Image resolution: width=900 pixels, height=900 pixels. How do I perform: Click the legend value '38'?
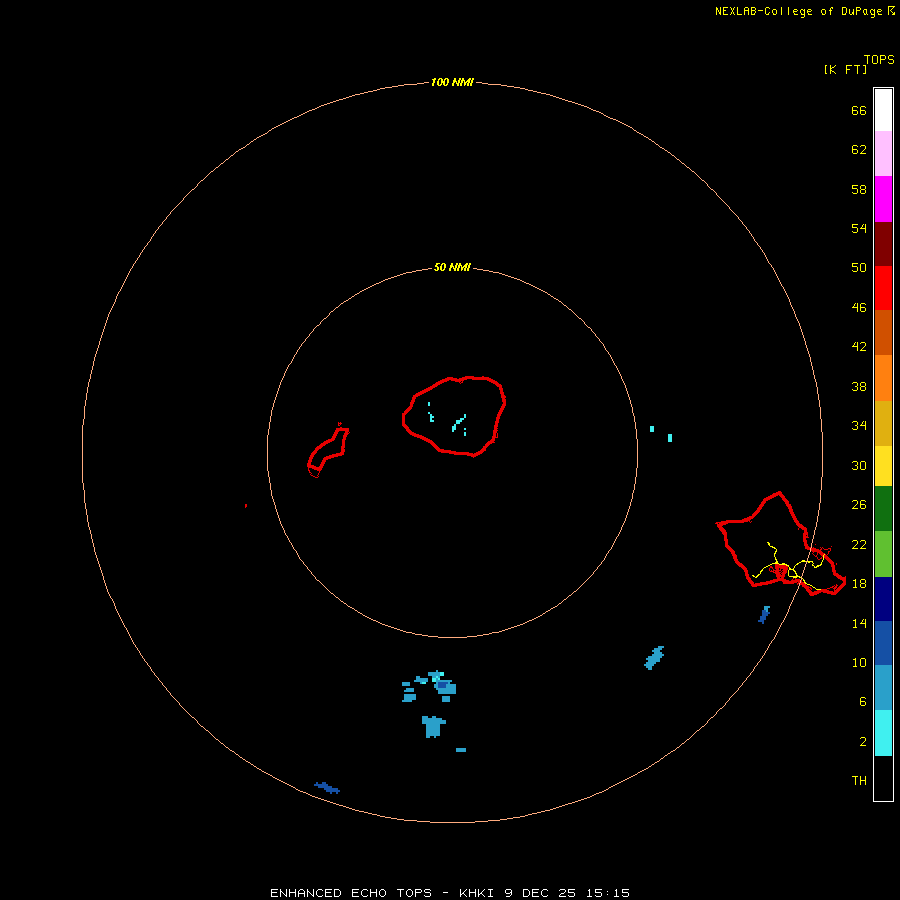pyautogui.click(x=859, y=386)
